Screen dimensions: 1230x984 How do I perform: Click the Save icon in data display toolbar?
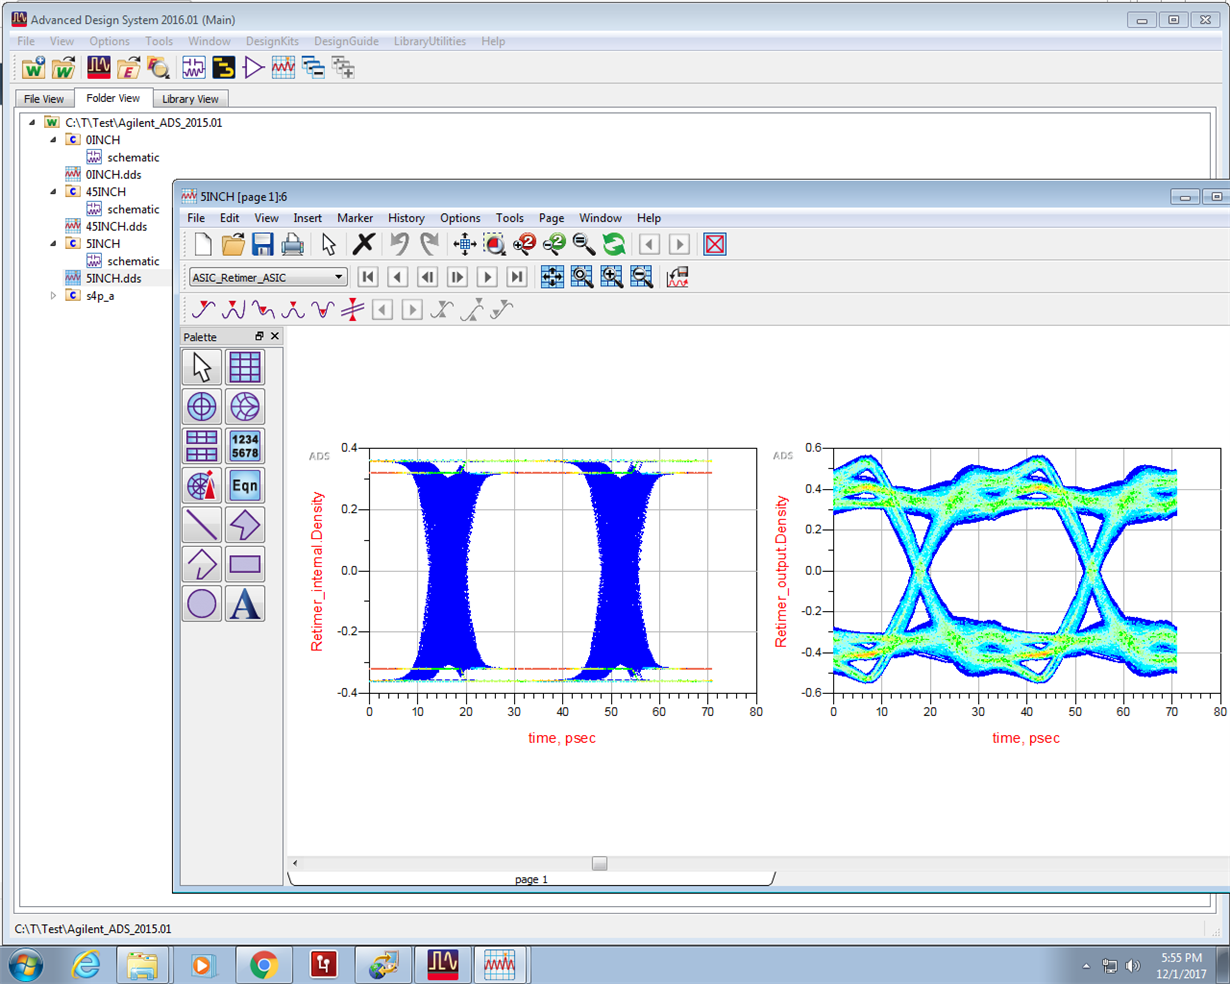263,244
